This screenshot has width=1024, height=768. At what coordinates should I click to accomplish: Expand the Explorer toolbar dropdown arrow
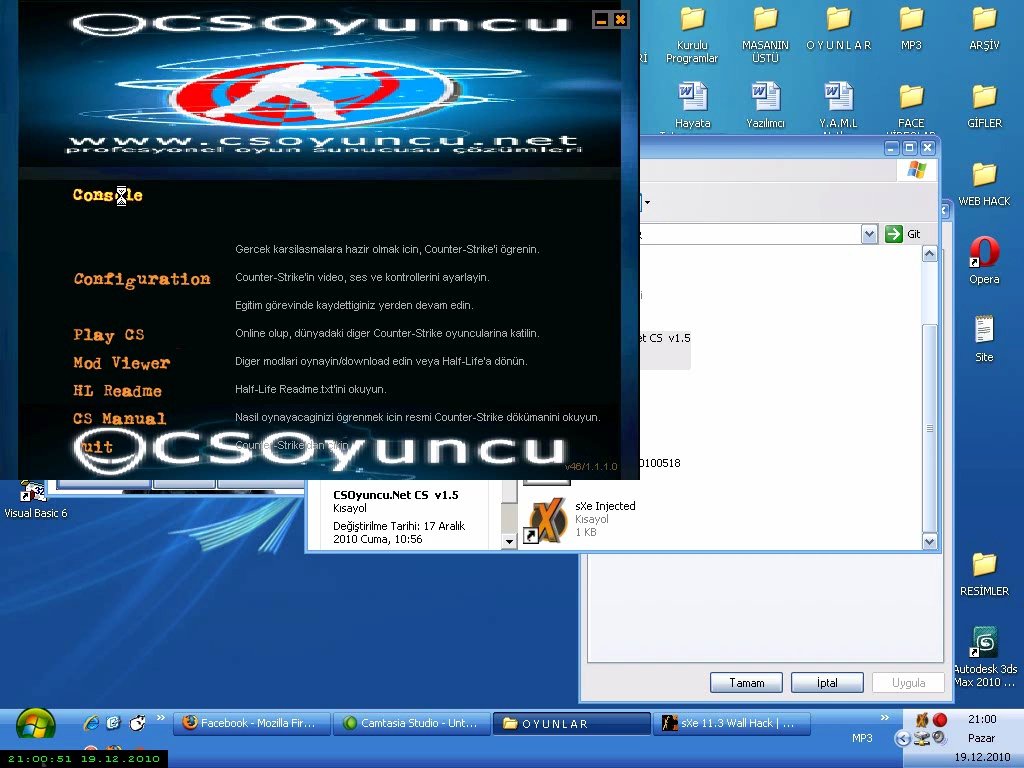coord(647,202)
